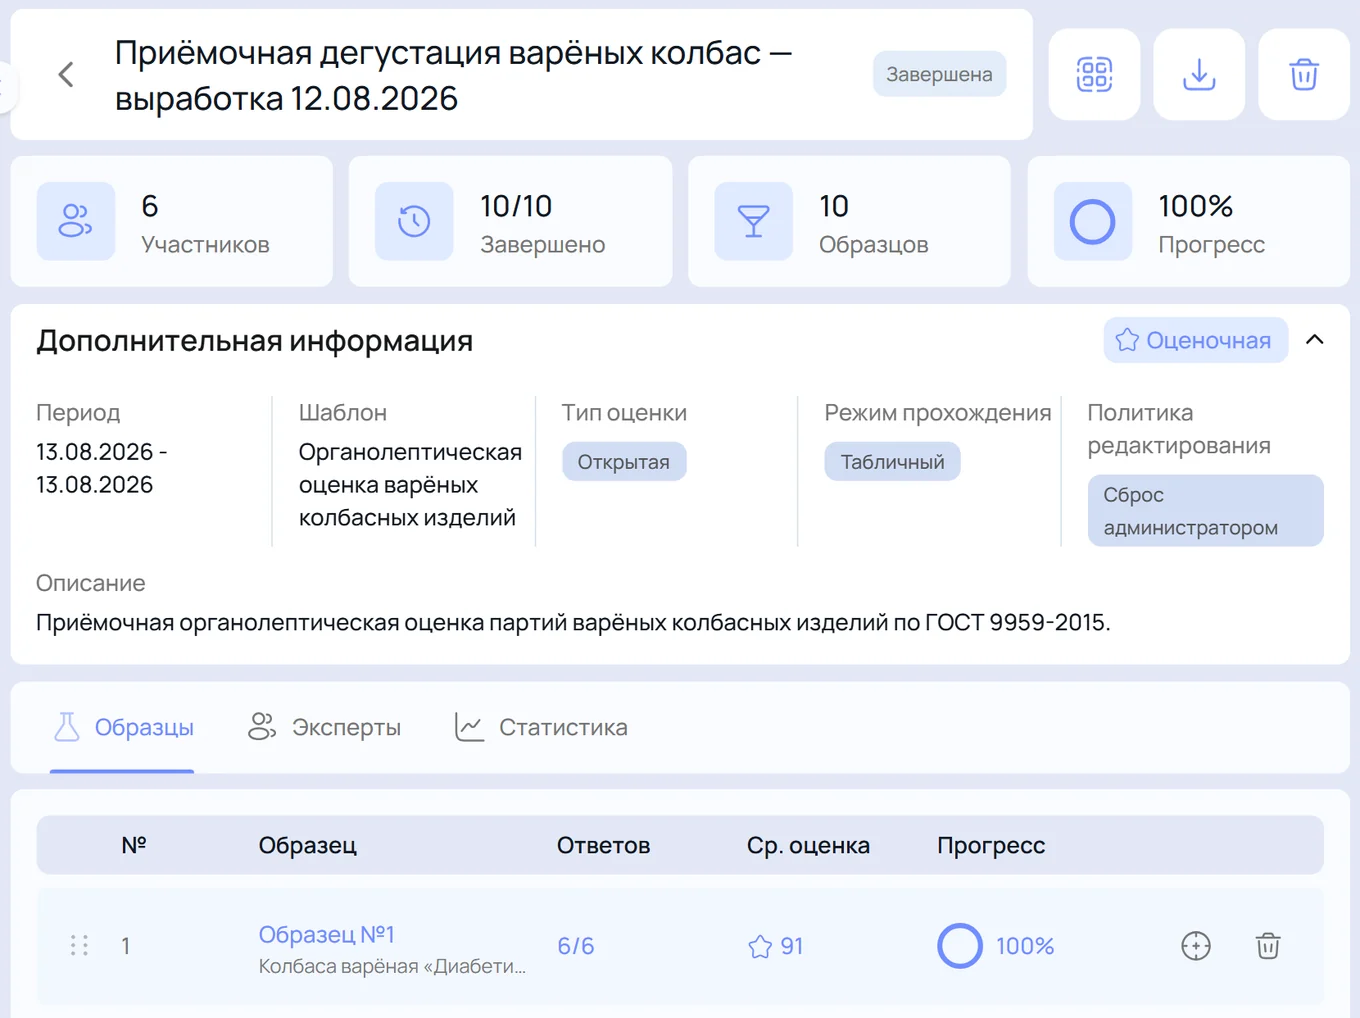Click the crosshair target icon for Образец №1
Viewport: 1360px width, 1018px height.
[1196, 945]
